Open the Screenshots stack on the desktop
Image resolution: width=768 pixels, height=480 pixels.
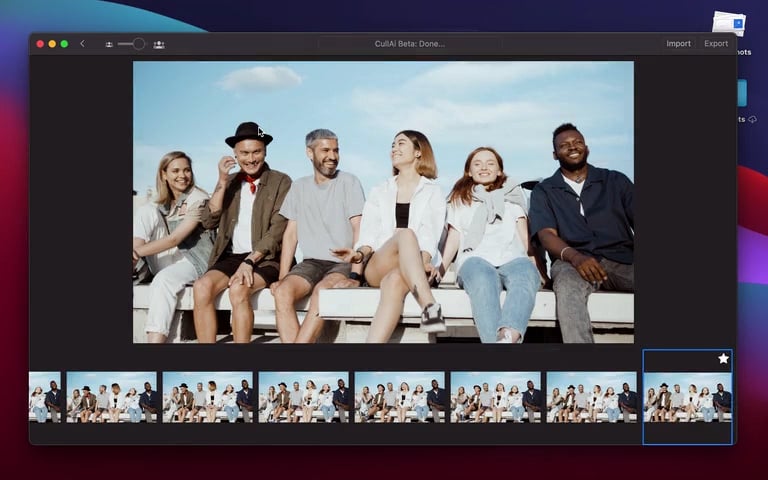(x=729, y=25)
